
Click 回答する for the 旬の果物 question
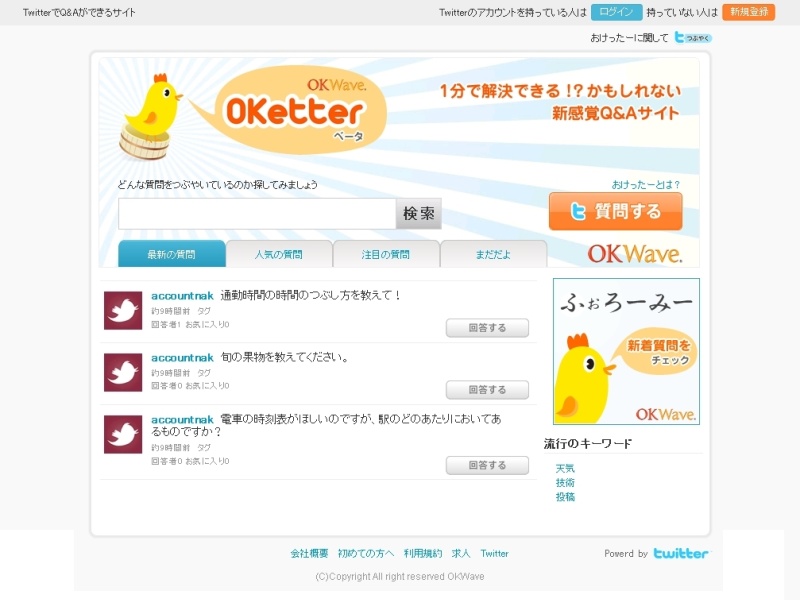pos(487,390)
